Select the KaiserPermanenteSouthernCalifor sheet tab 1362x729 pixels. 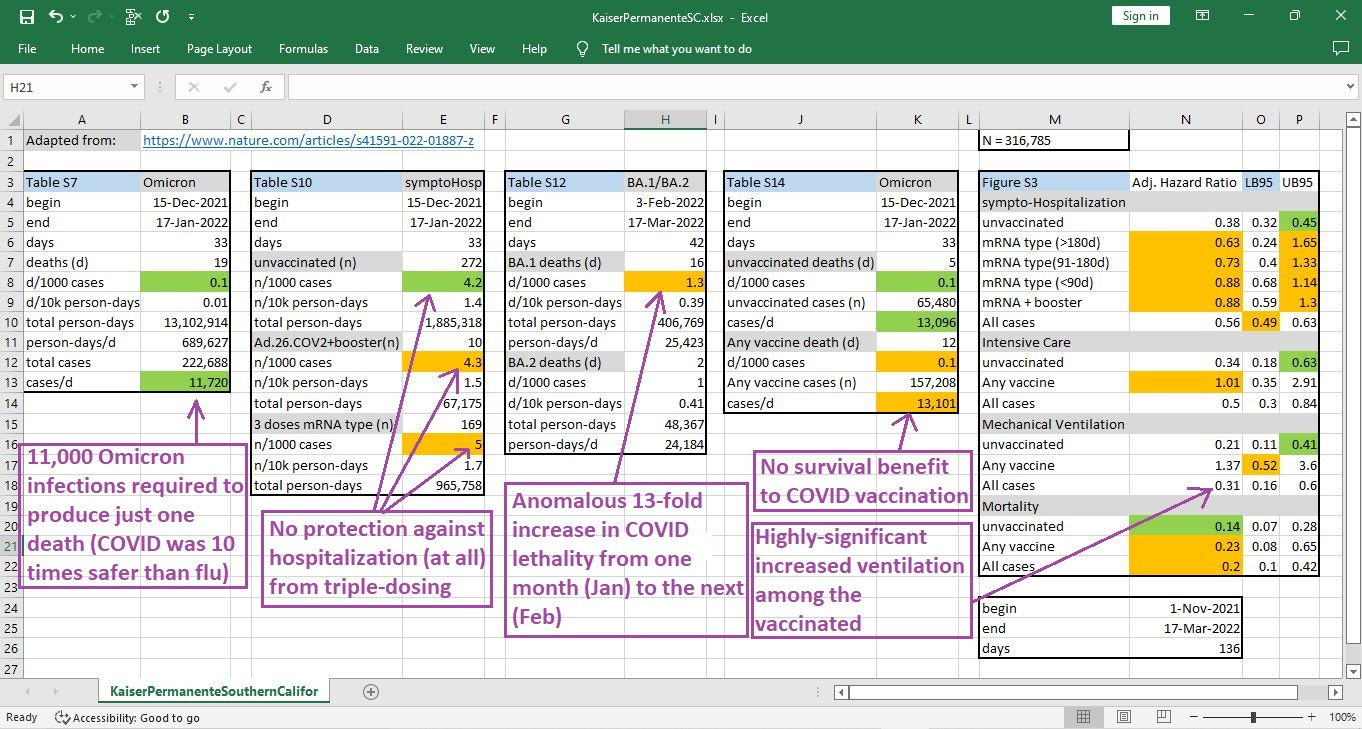point(214,691)
